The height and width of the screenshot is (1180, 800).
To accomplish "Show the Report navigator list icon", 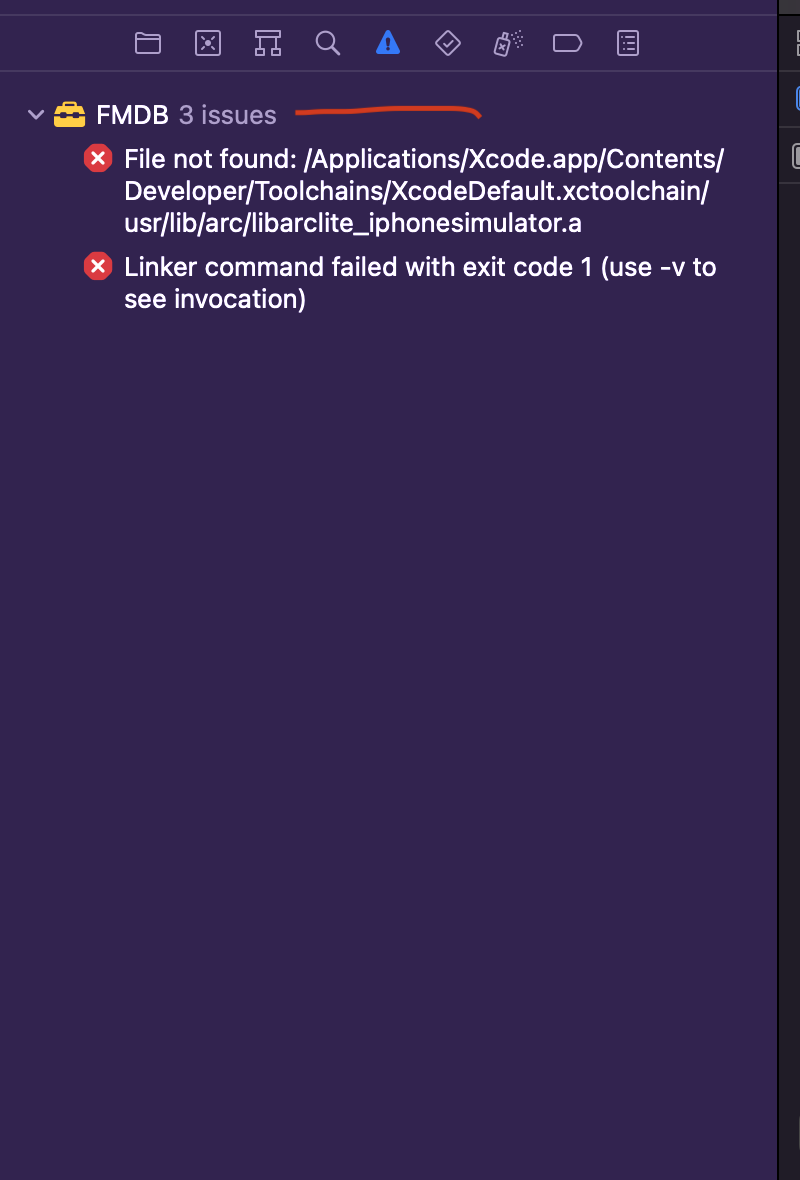I will [628, 43].
